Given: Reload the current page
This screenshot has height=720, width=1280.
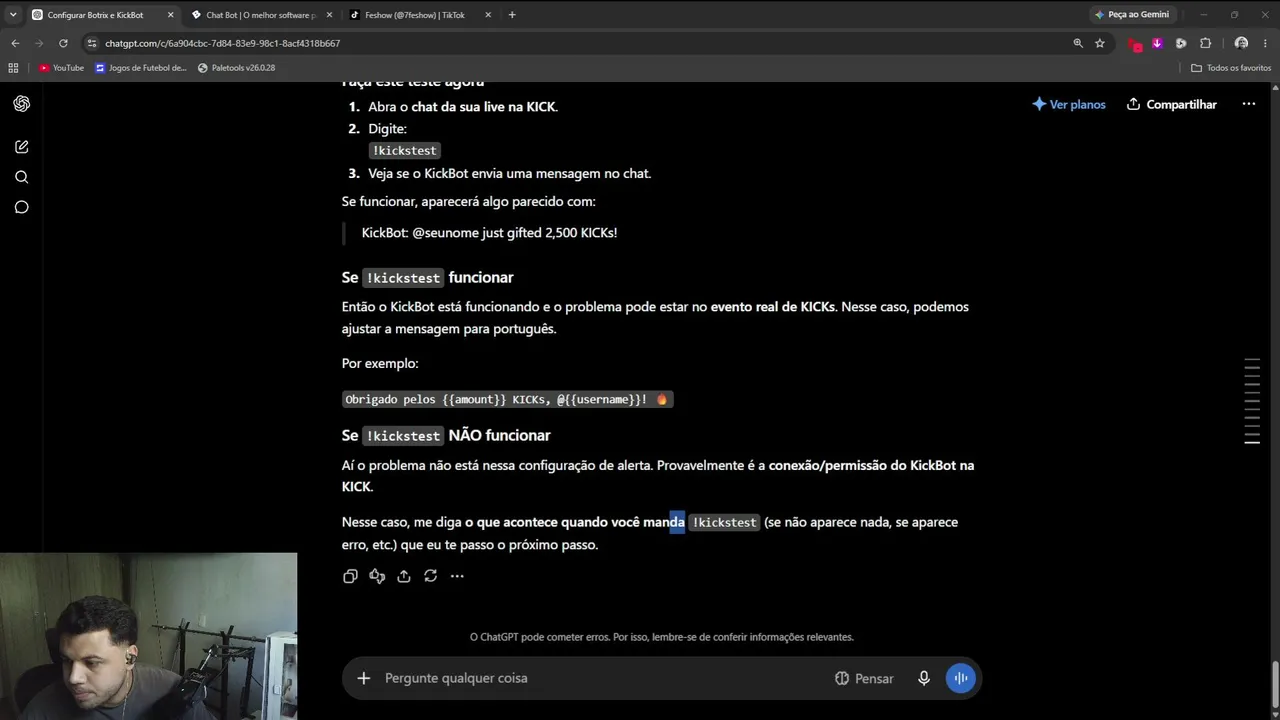Looking at the screenshot, I should [x=63, y=43].
